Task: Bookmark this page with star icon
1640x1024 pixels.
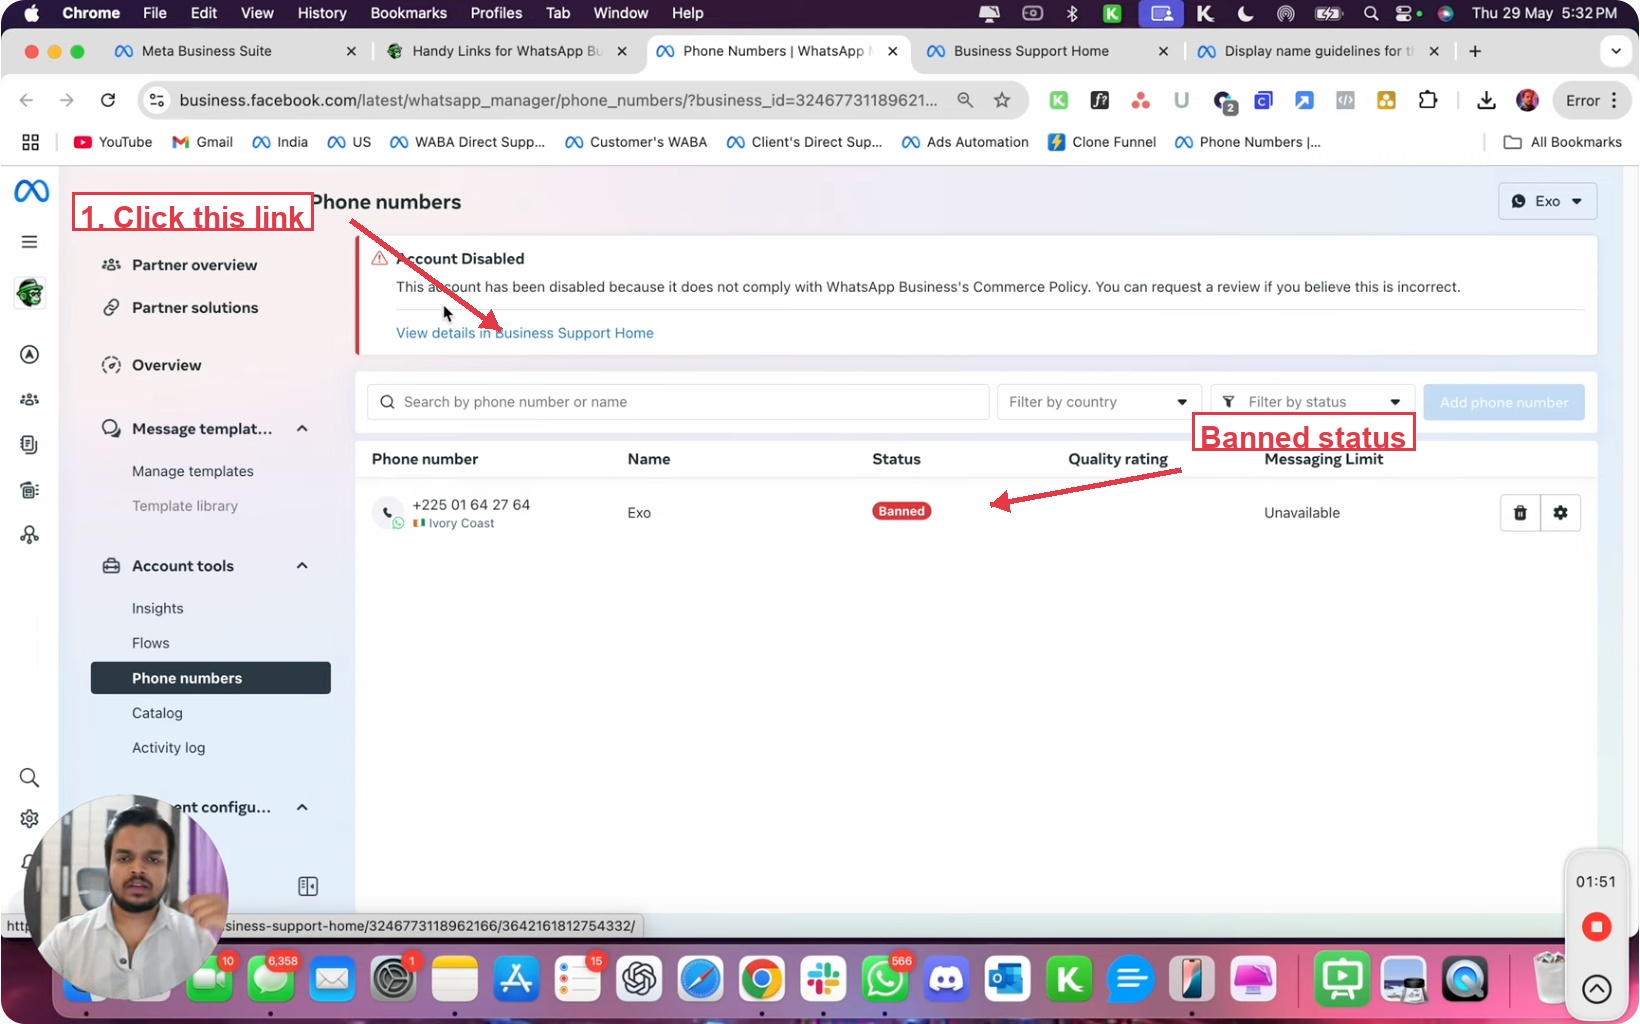Action: pos(1002,100)
